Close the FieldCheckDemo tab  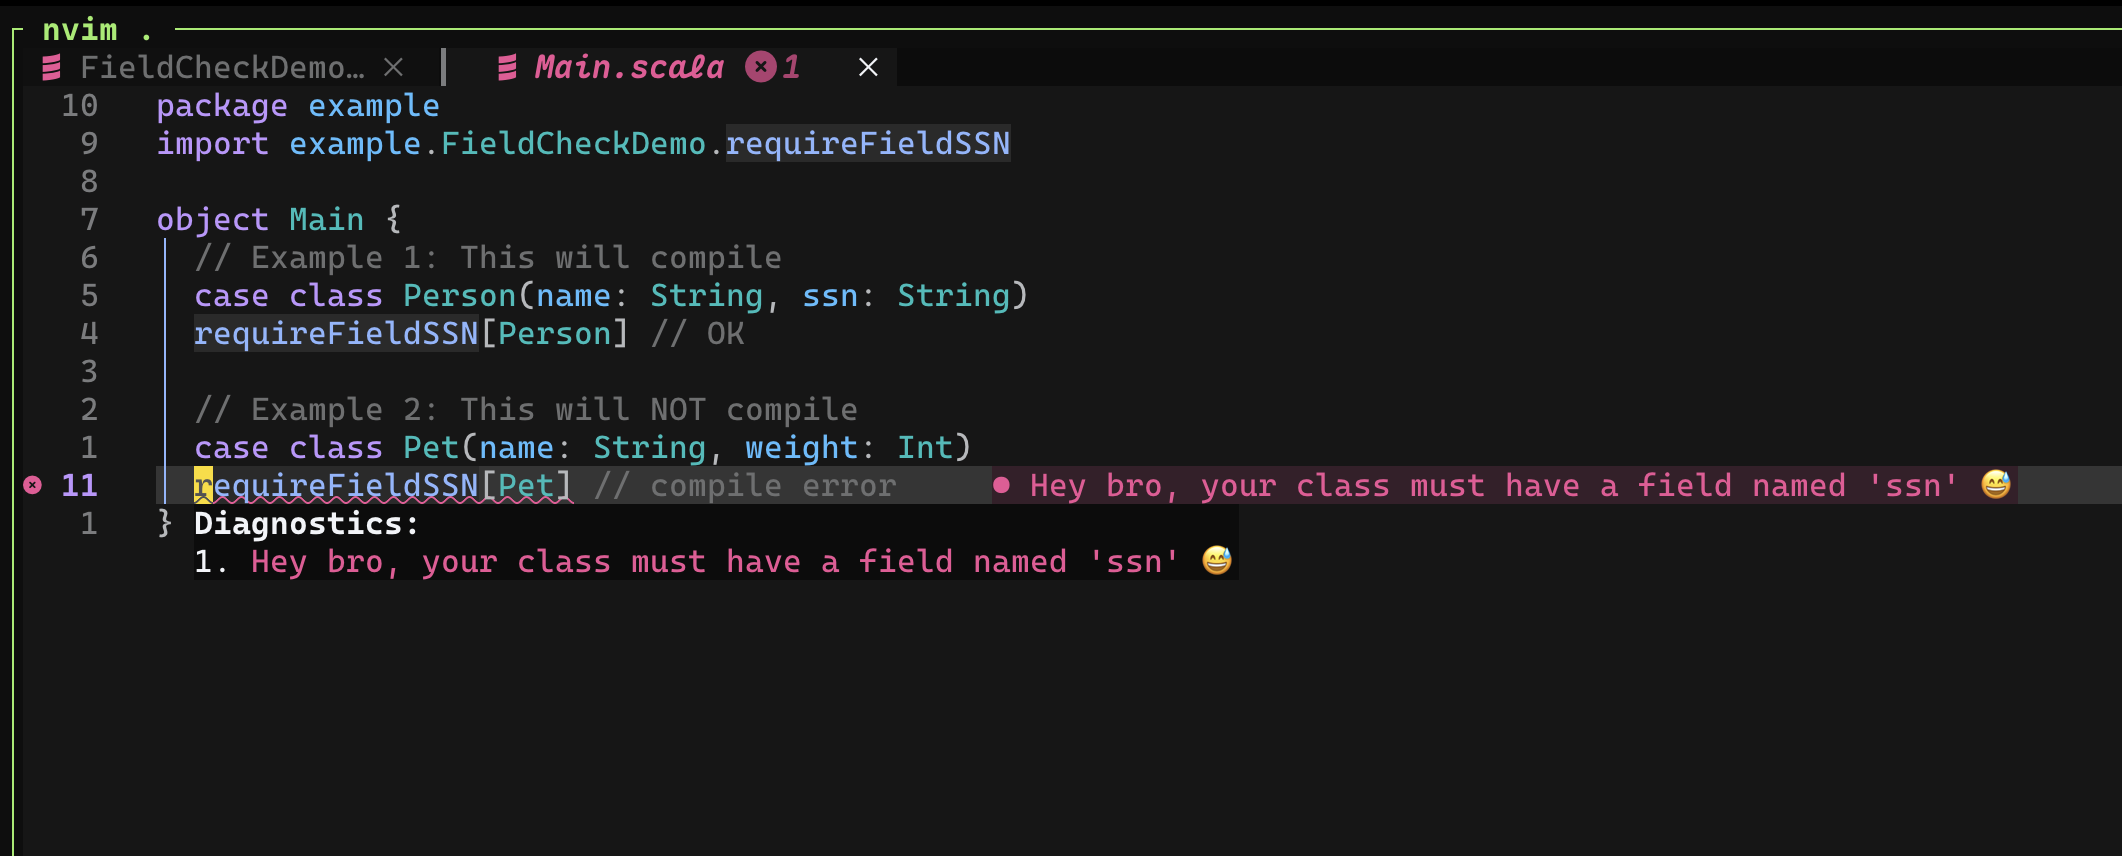tap(394, 67)
